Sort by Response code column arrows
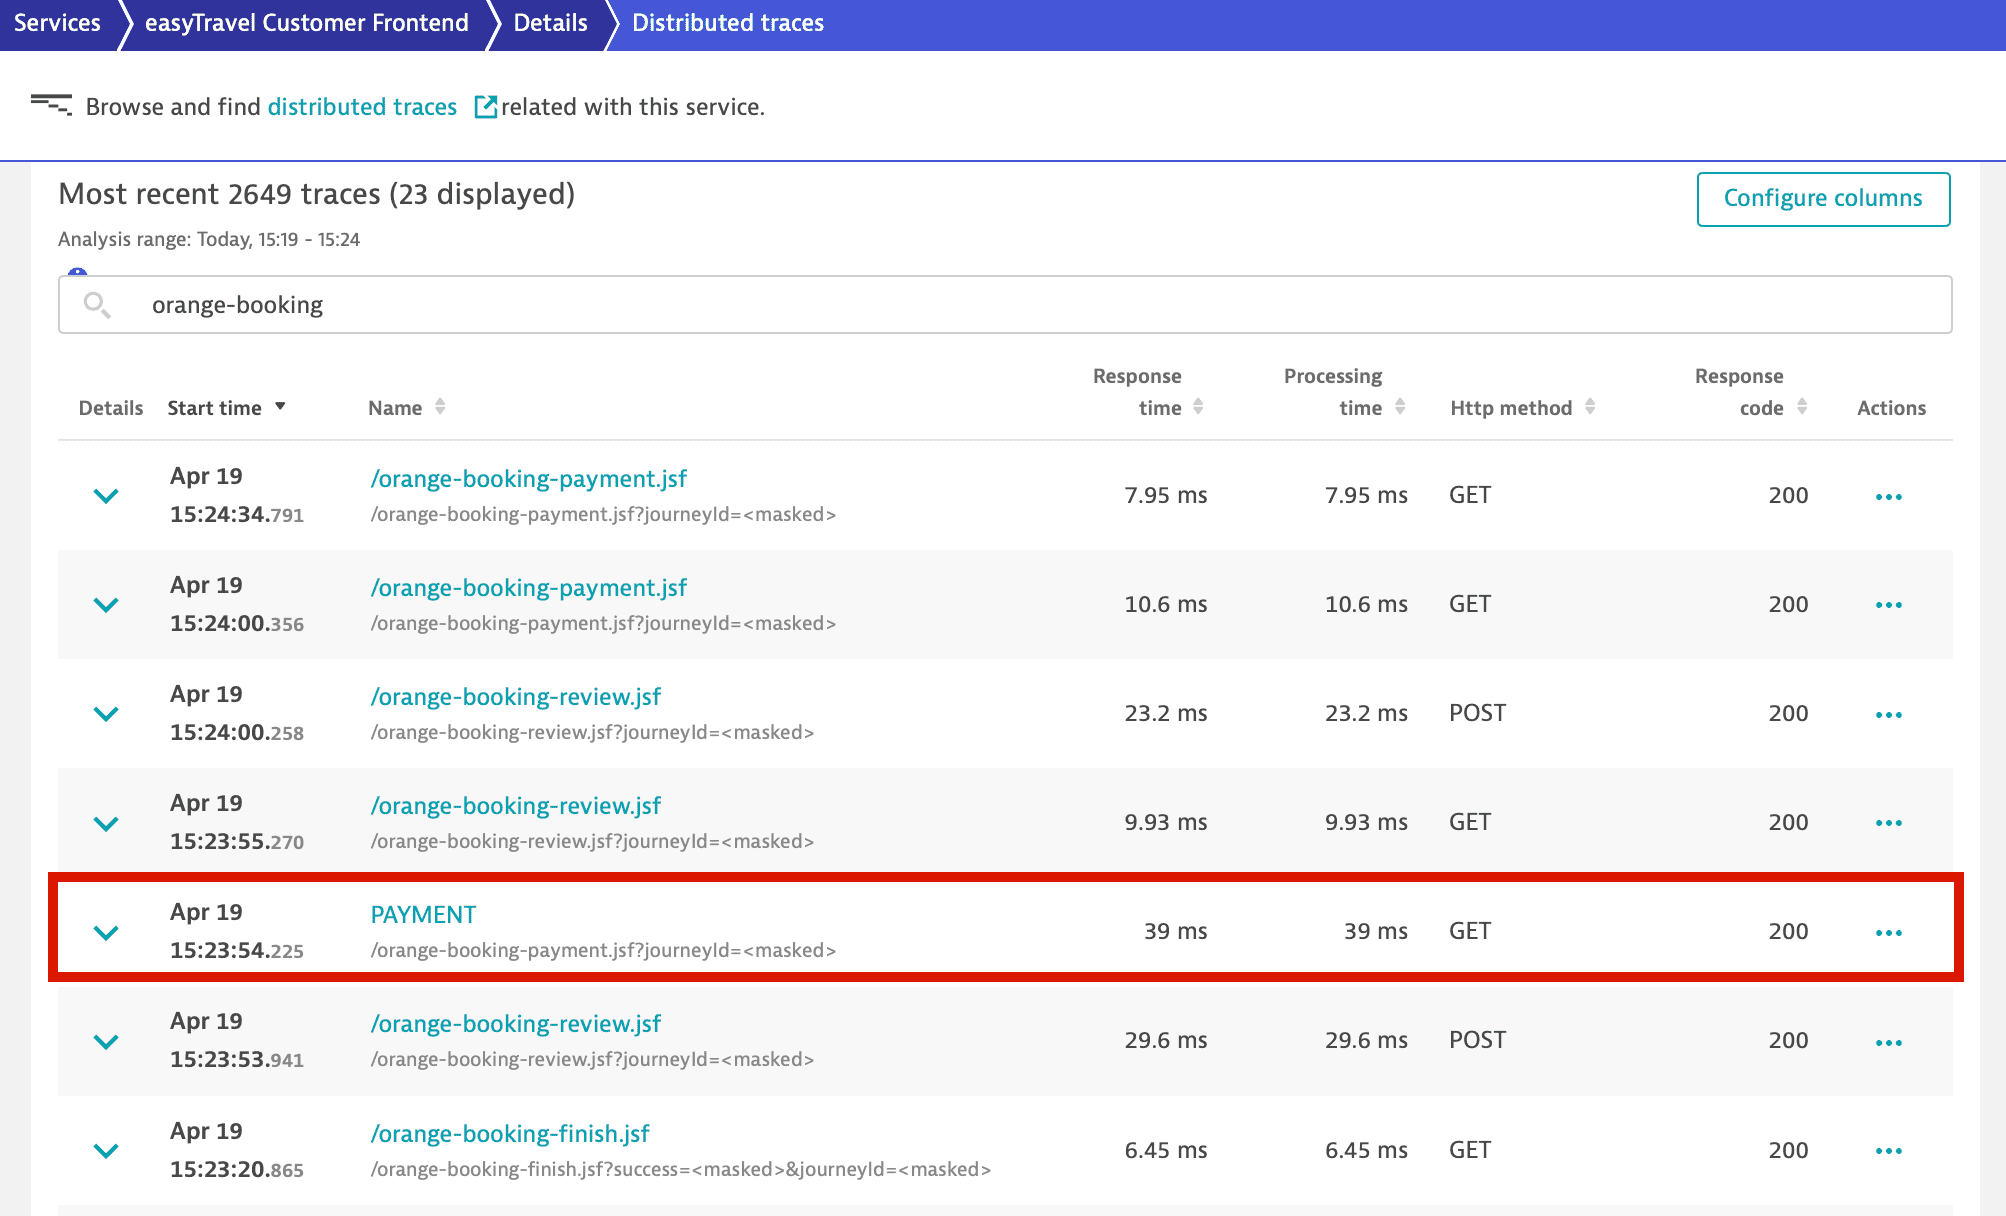 coord(1802,407)
